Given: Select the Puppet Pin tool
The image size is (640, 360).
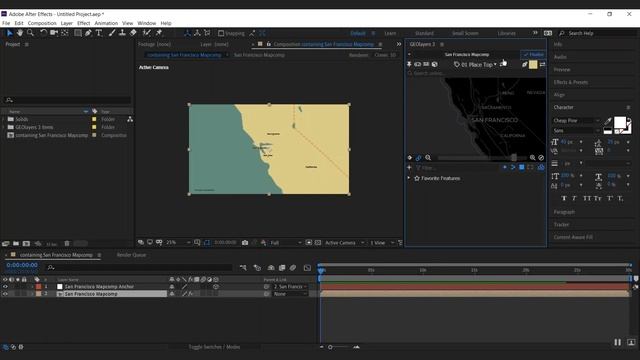Looking at the screenshot, I should click(159, 33).
